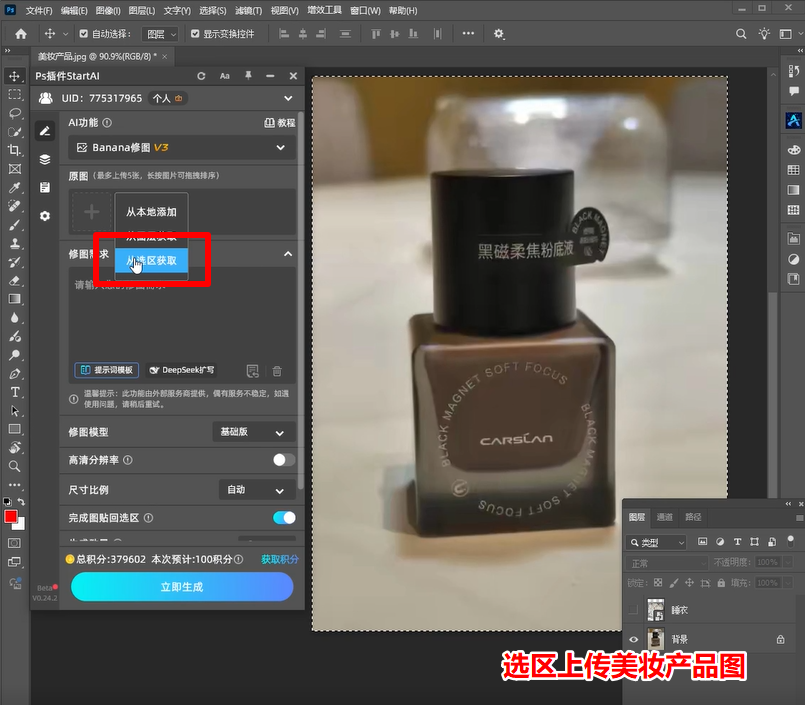Image resolution: width=805 pixels, height=705 pixels.
Task: Select the Pen tool
Action: (x=14, y=374)
